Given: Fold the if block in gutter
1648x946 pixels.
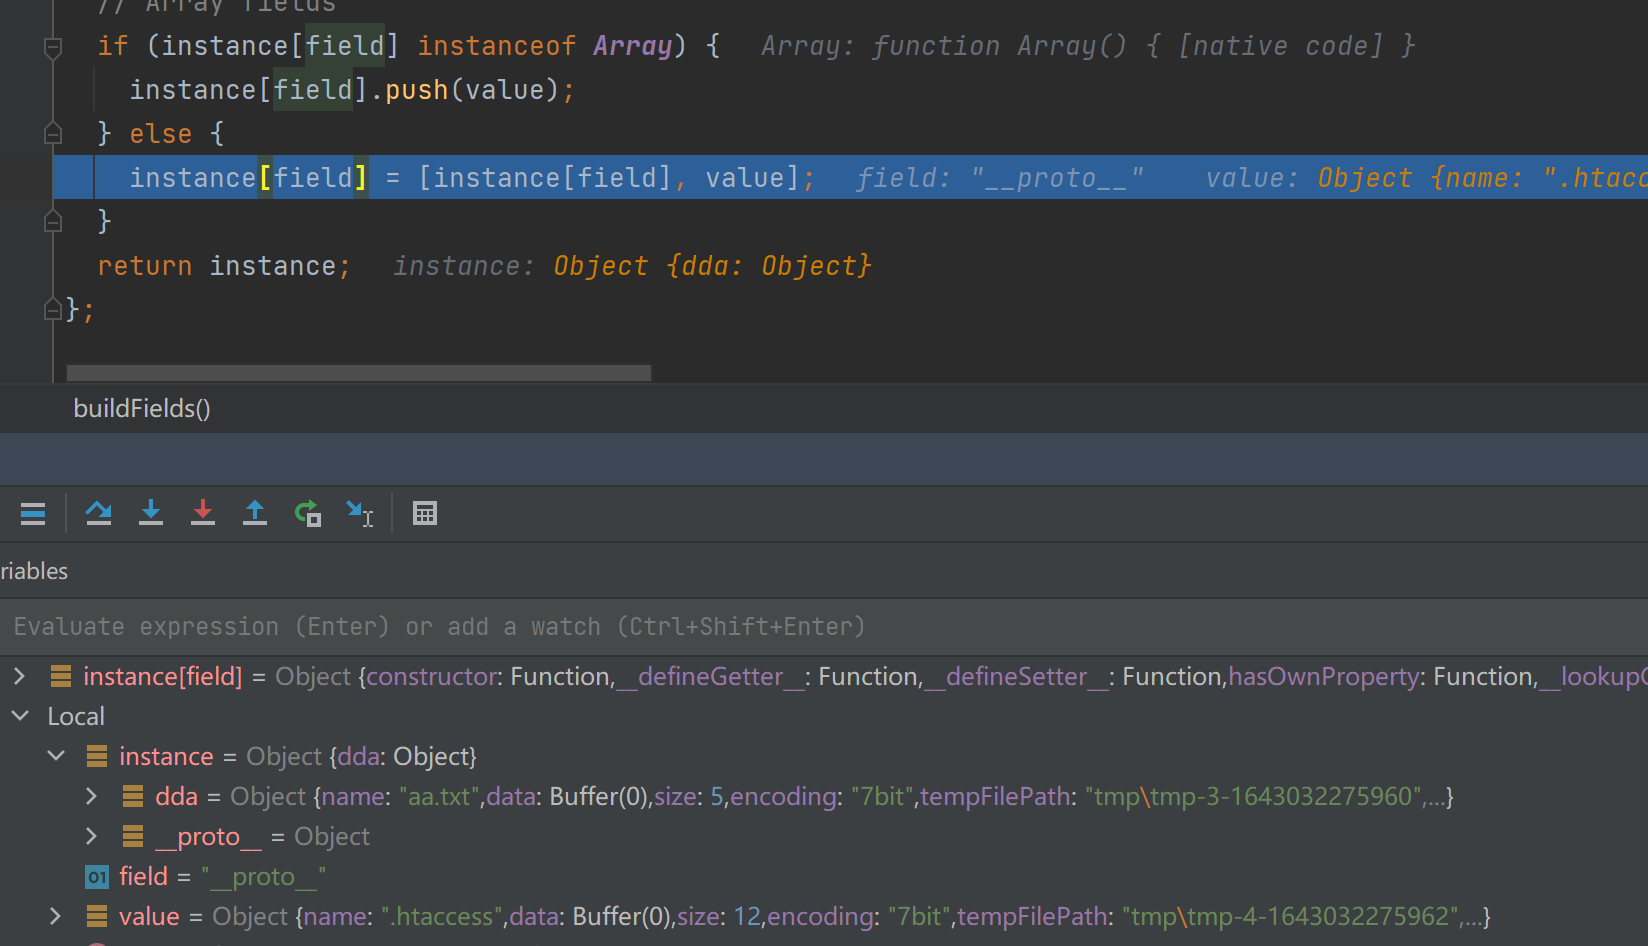Looking at the screenshot, I should 53,47.
